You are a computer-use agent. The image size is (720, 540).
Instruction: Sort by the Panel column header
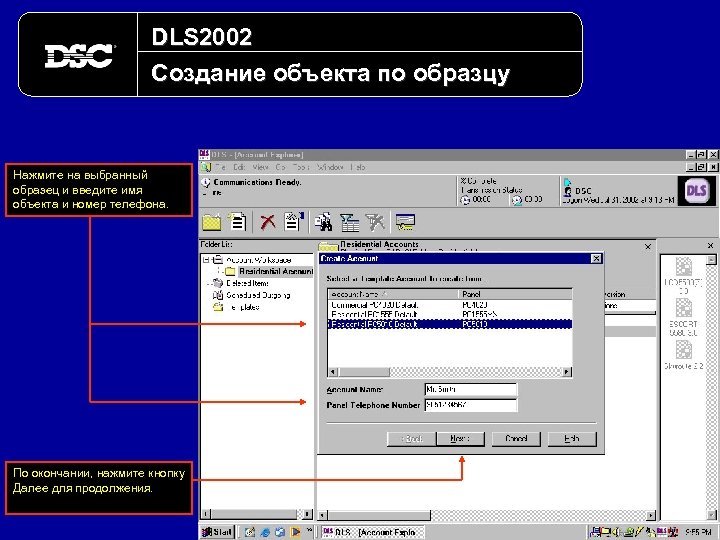click(515, 294)
